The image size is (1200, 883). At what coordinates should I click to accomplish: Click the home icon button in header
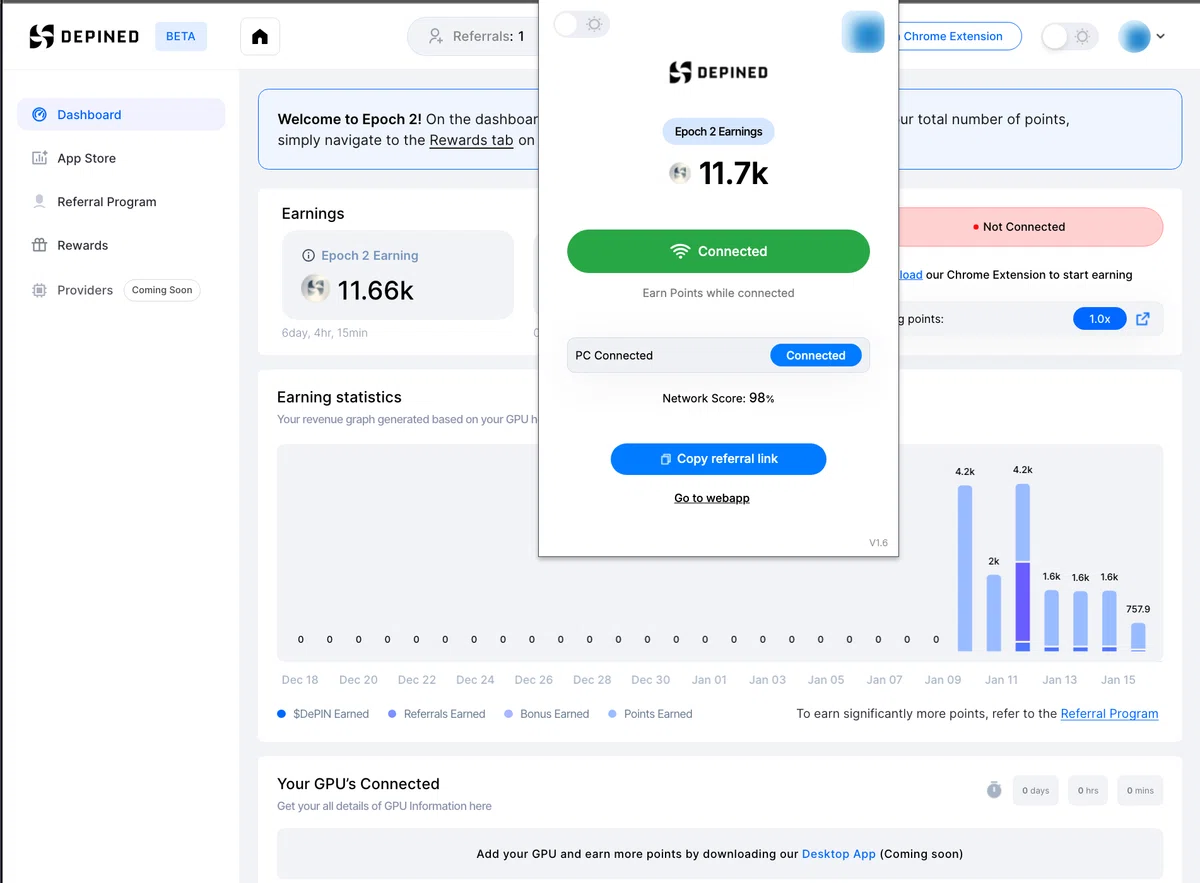(260, 37)
